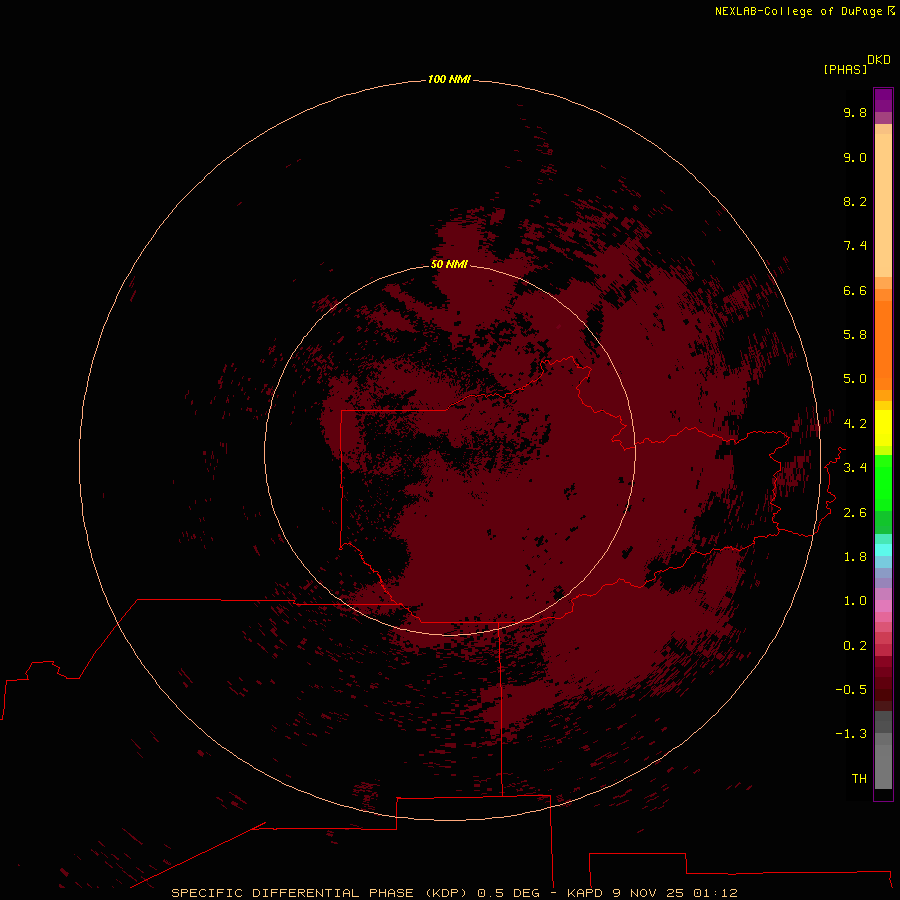Click the DKD legend label
The height and width of the screenshot is (900, 900).
(x=878, y=60)
